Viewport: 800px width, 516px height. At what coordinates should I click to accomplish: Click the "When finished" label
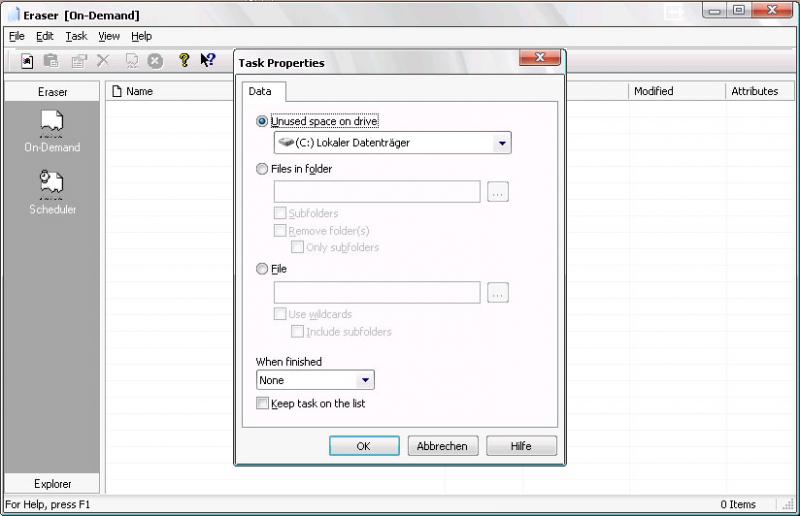coord(289,361)
